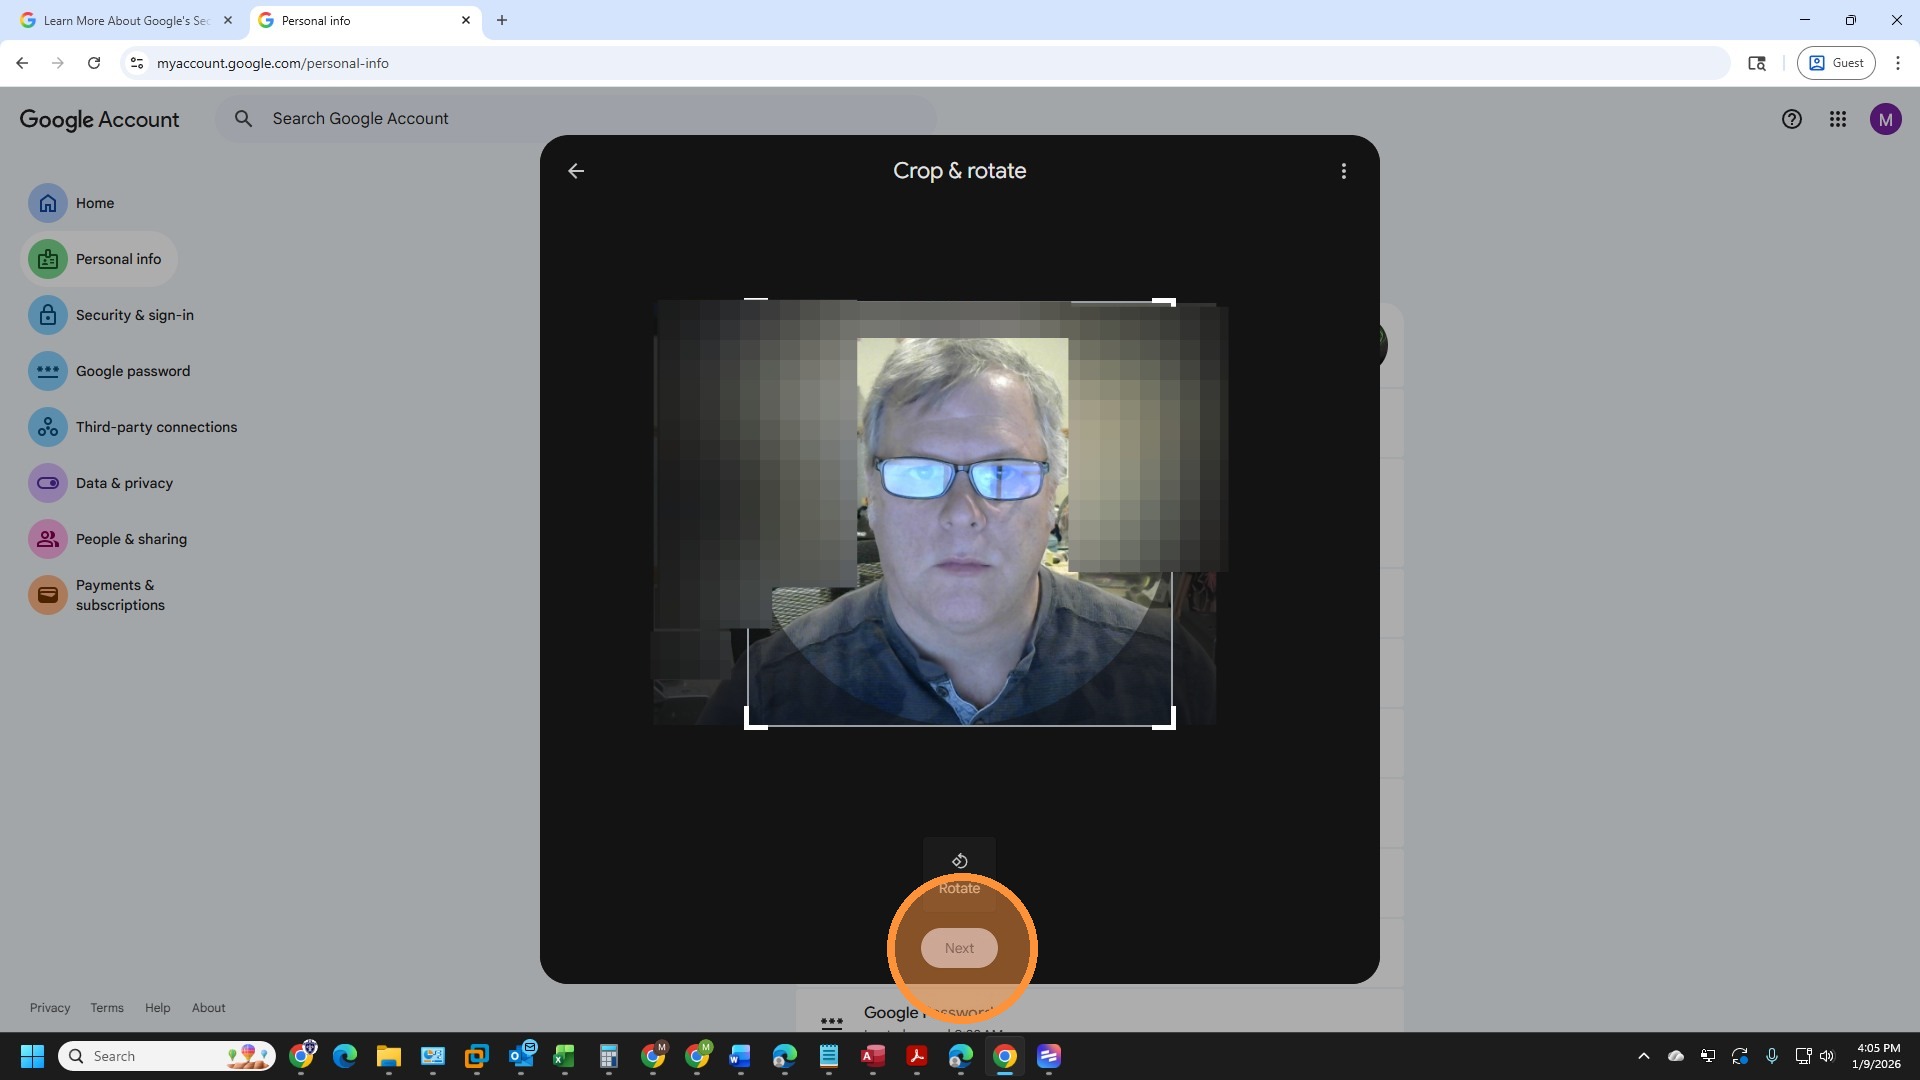Open the M account avatar menu
The width and height of the screenshot is (1920, 1080).
[1885, 119]
